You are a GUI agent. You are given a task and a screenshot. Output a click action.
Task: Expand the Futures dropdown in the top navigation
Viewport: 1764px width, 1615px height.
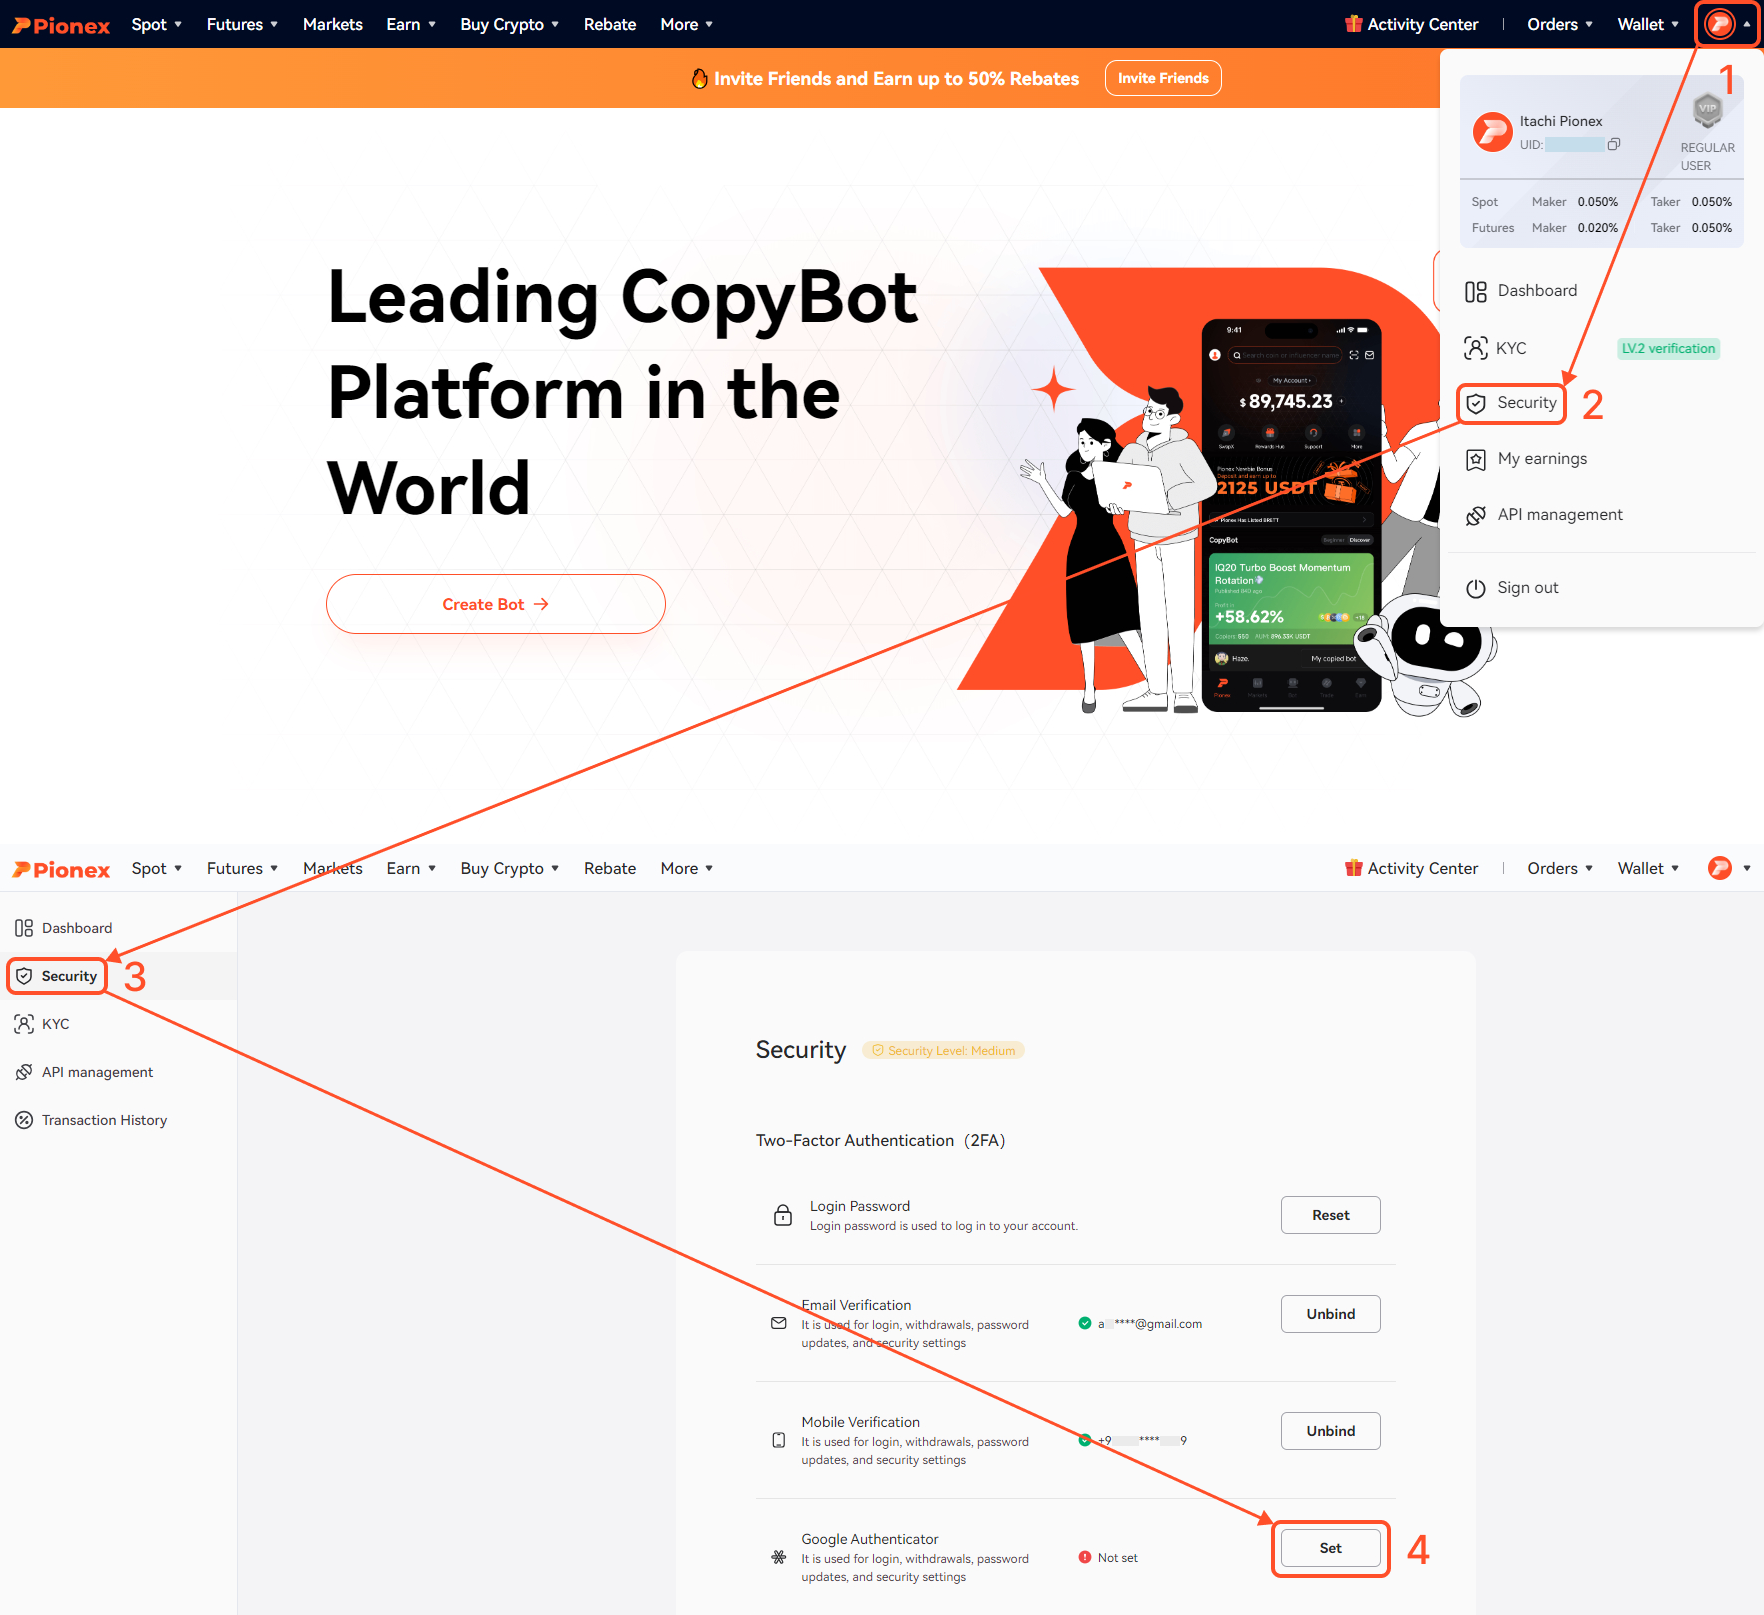242,24
